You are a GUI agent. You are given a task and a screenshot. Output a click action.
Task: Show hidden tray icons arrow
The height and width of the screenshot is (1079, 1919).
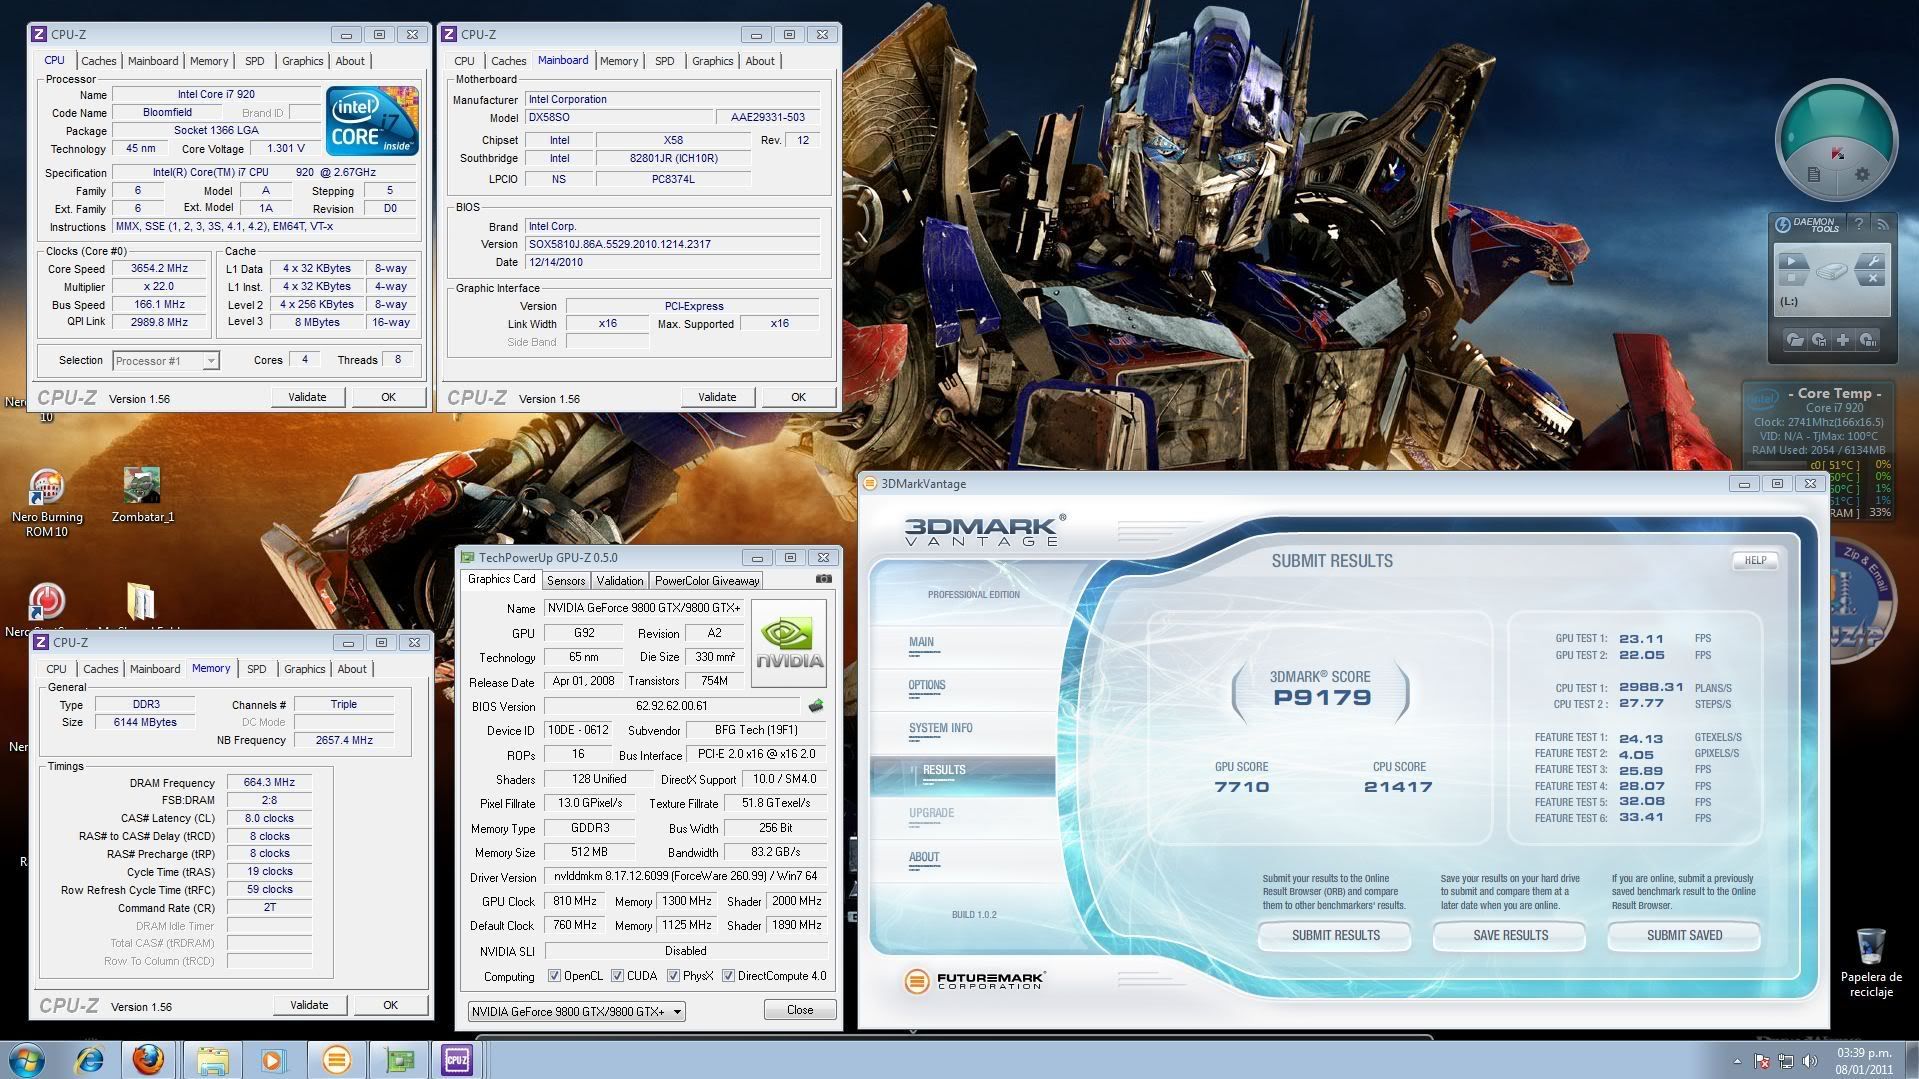tap(1737, 1061)
